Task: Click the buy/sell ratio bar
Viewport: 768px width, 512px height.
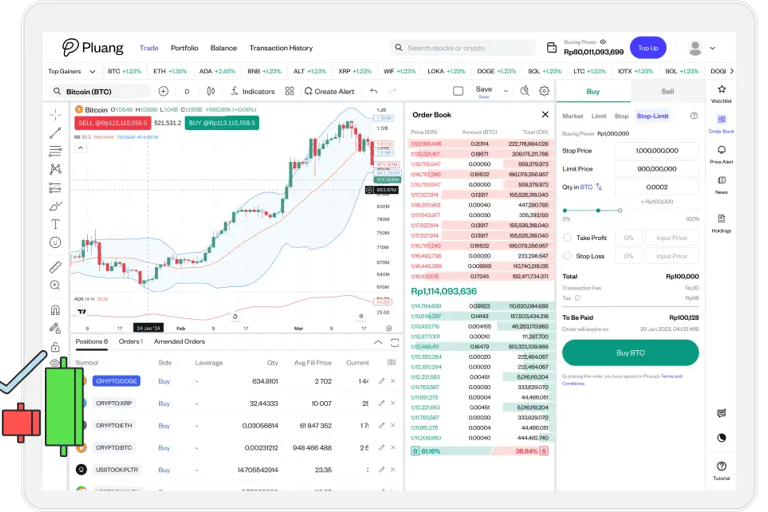Action: pos(480,451)
